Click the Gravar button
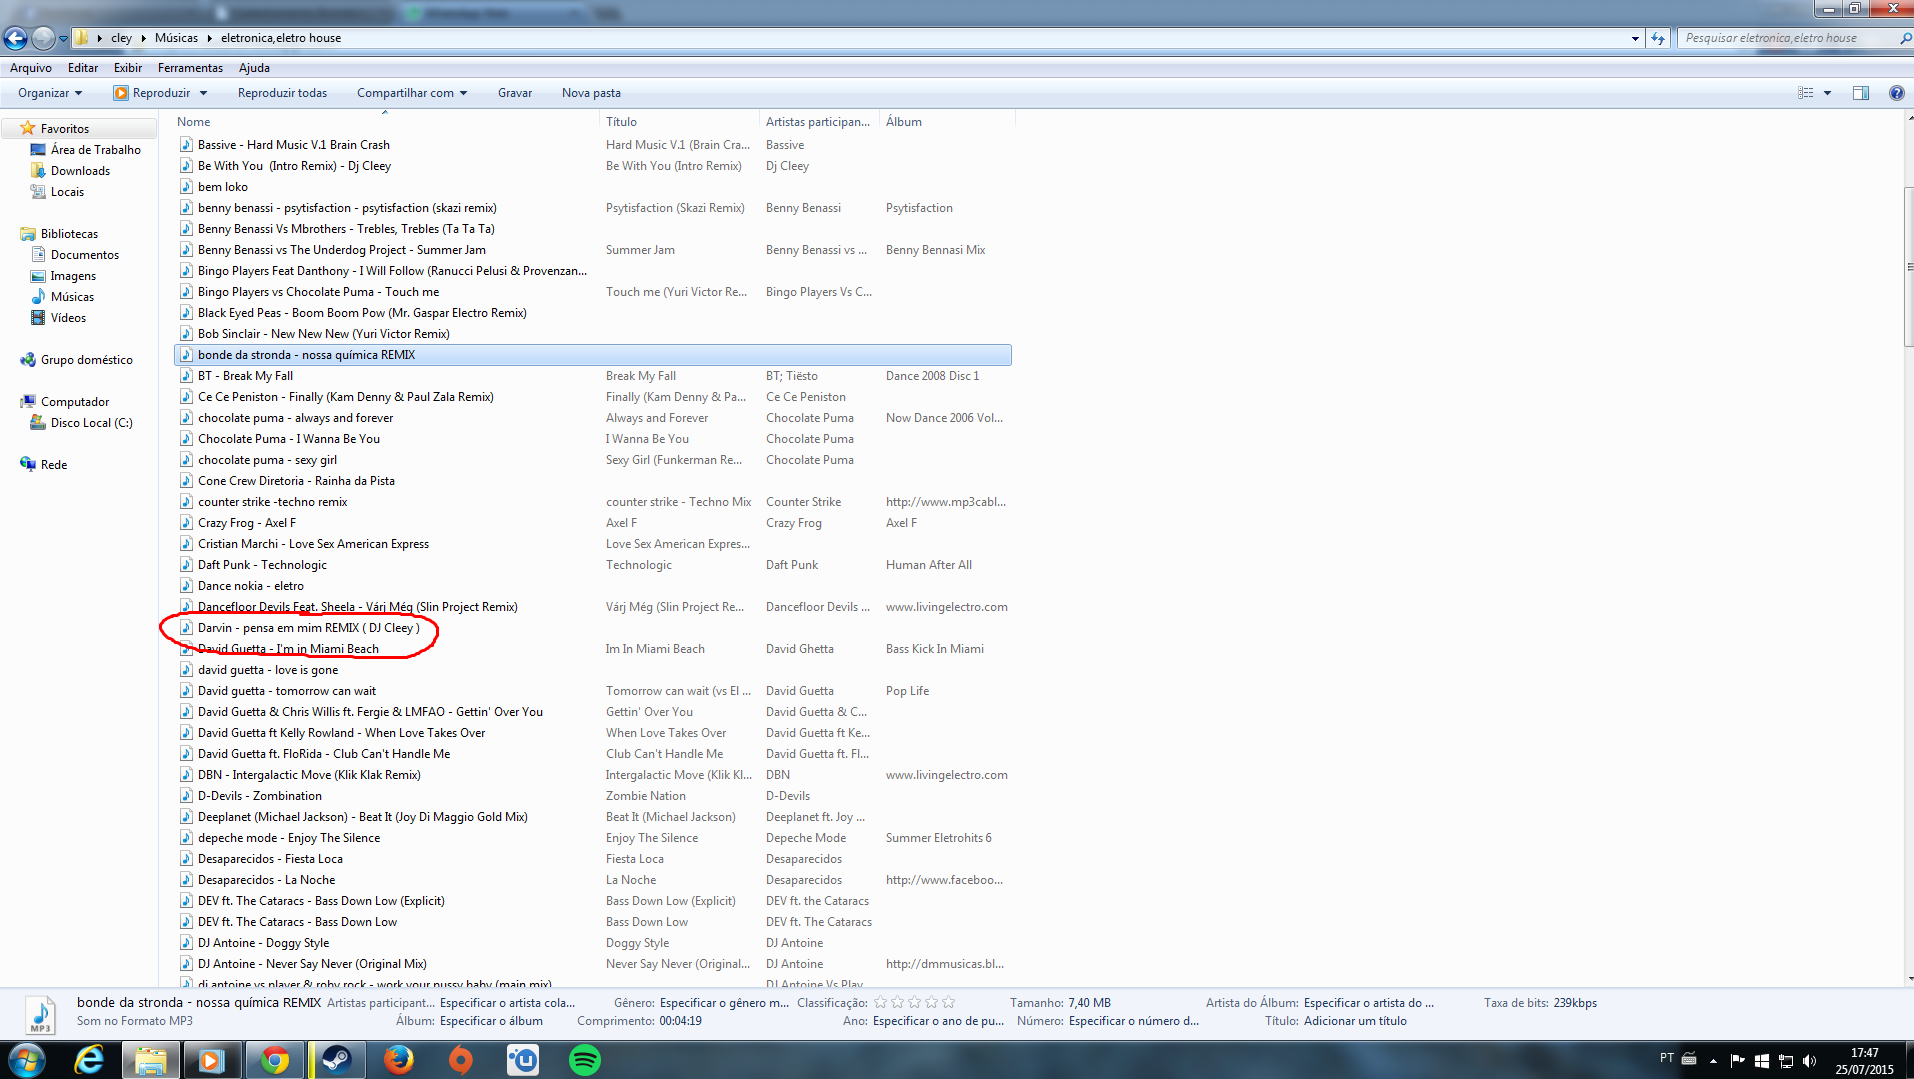This screenshot has width=1914, height=1079. click(515, 93)
